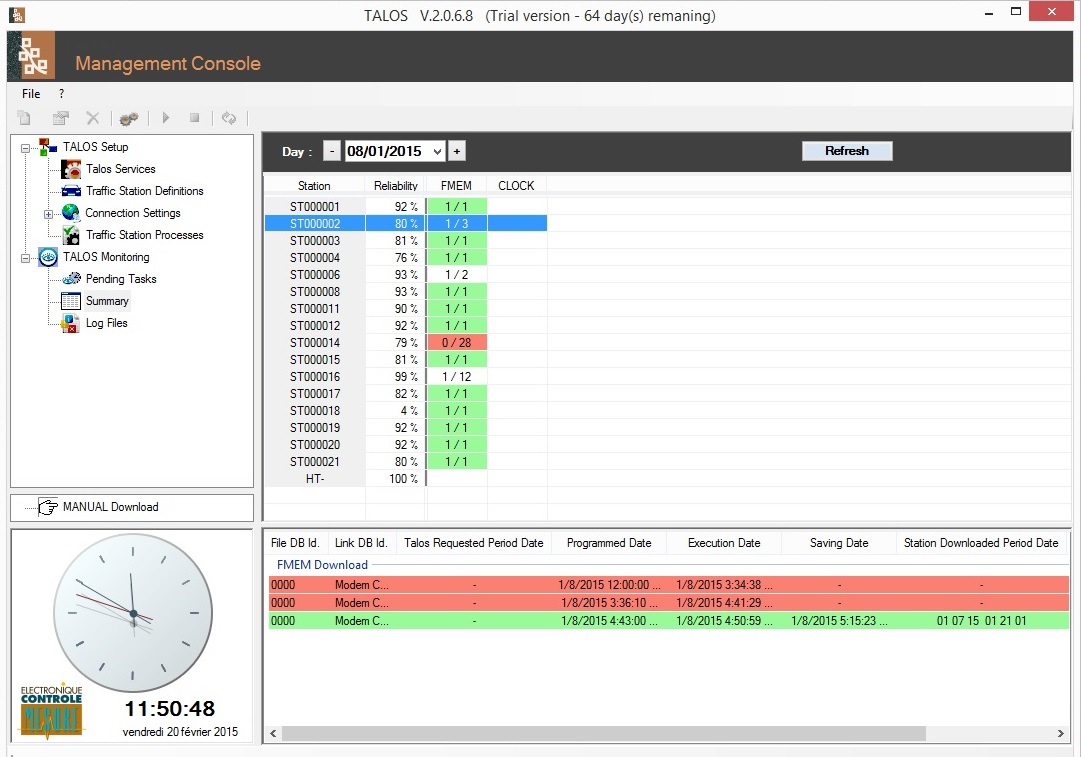Click the horizontal scrollbar thumb
Screen dimensions: 1081x757
pyautogui.click(x=603, y=734)
